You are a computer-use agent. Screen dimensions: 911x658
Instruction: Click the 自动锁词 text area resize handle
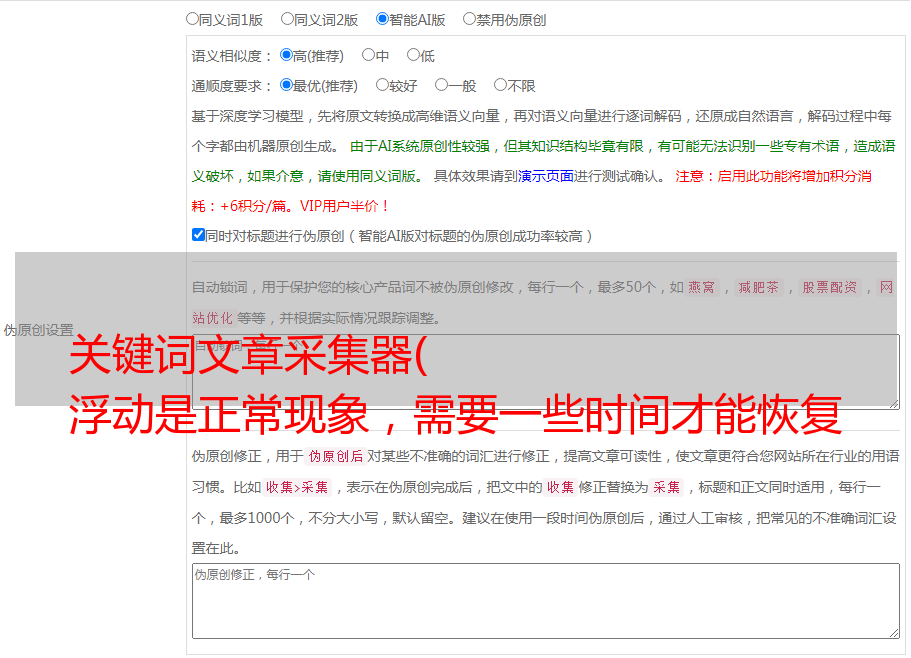[x=893, y=402]
